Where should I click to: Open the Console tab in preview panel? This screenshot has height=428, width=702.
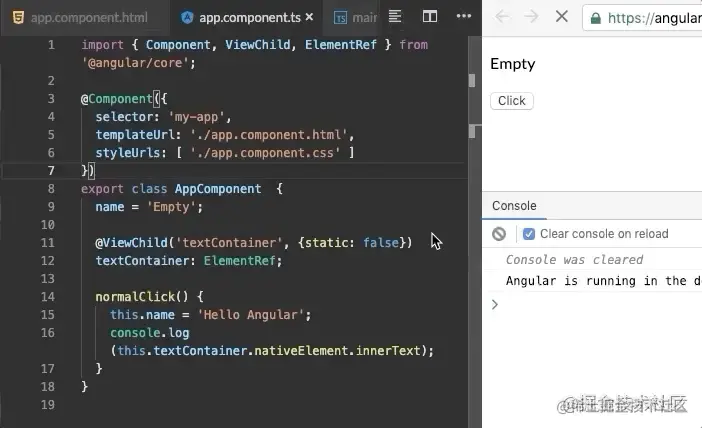[514, 206]
